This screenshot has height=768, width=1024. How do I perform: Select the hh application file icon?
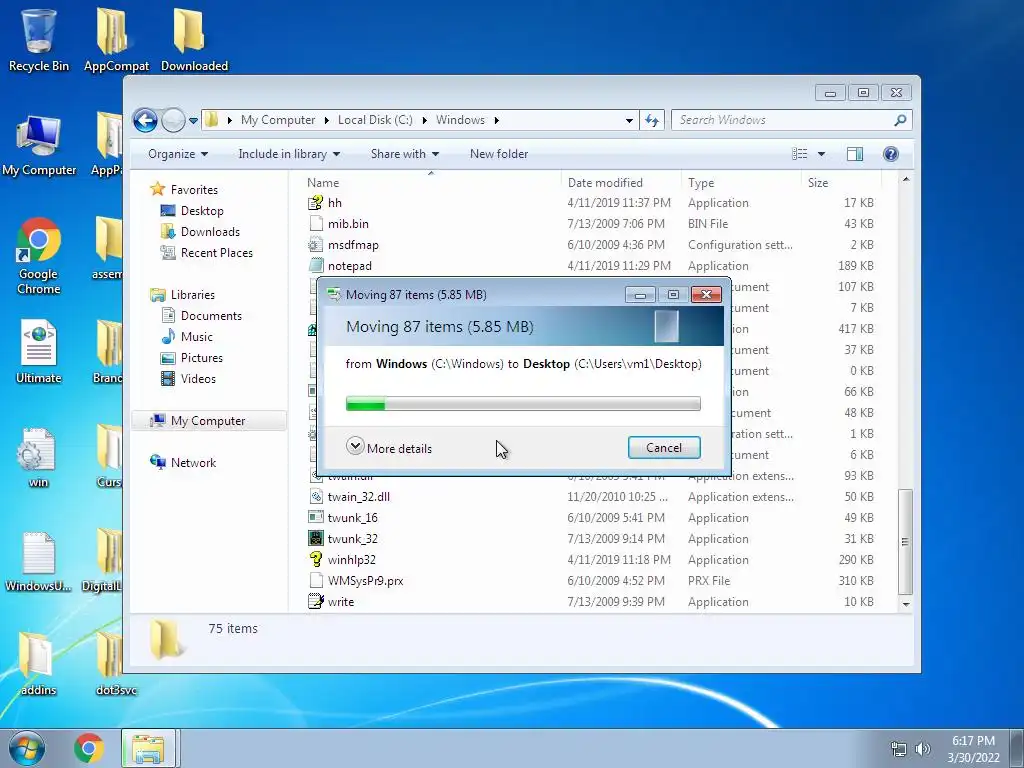click(315, 202)
